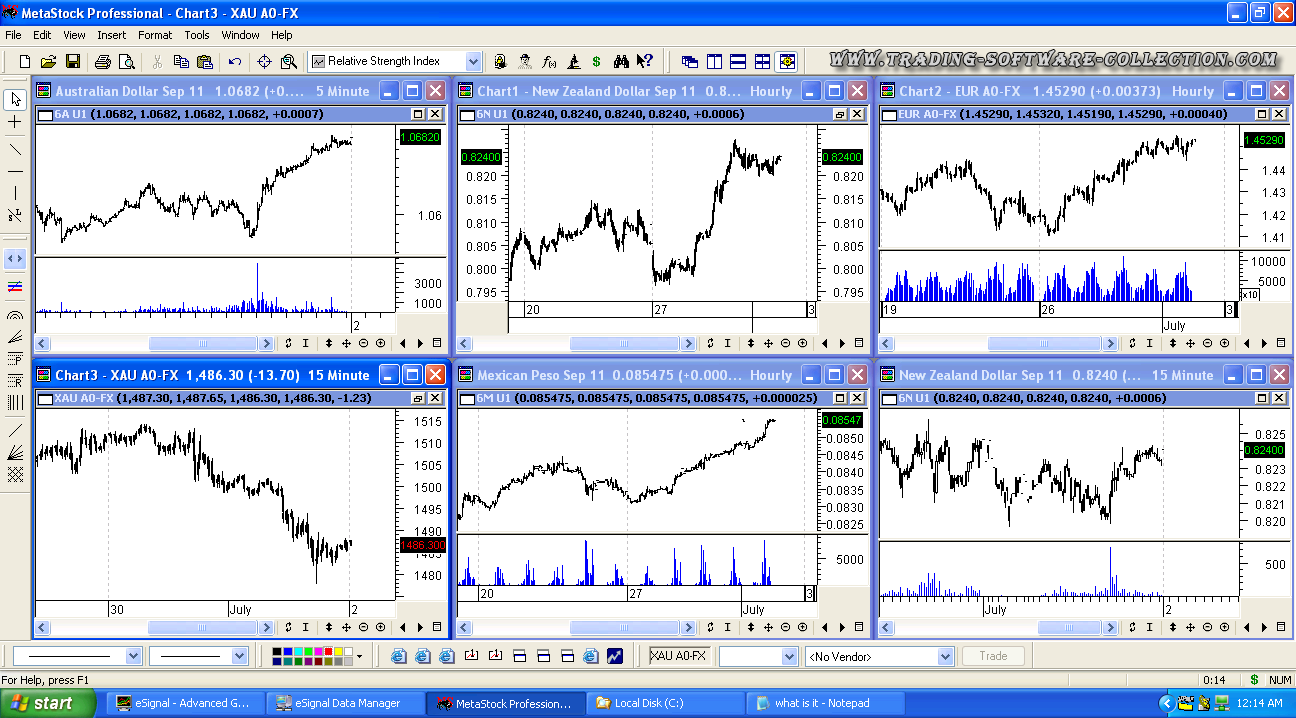Viewport: 1296px width, 718px height.
Task: Pick the trendline drawing tool
Action: point(15,150)
